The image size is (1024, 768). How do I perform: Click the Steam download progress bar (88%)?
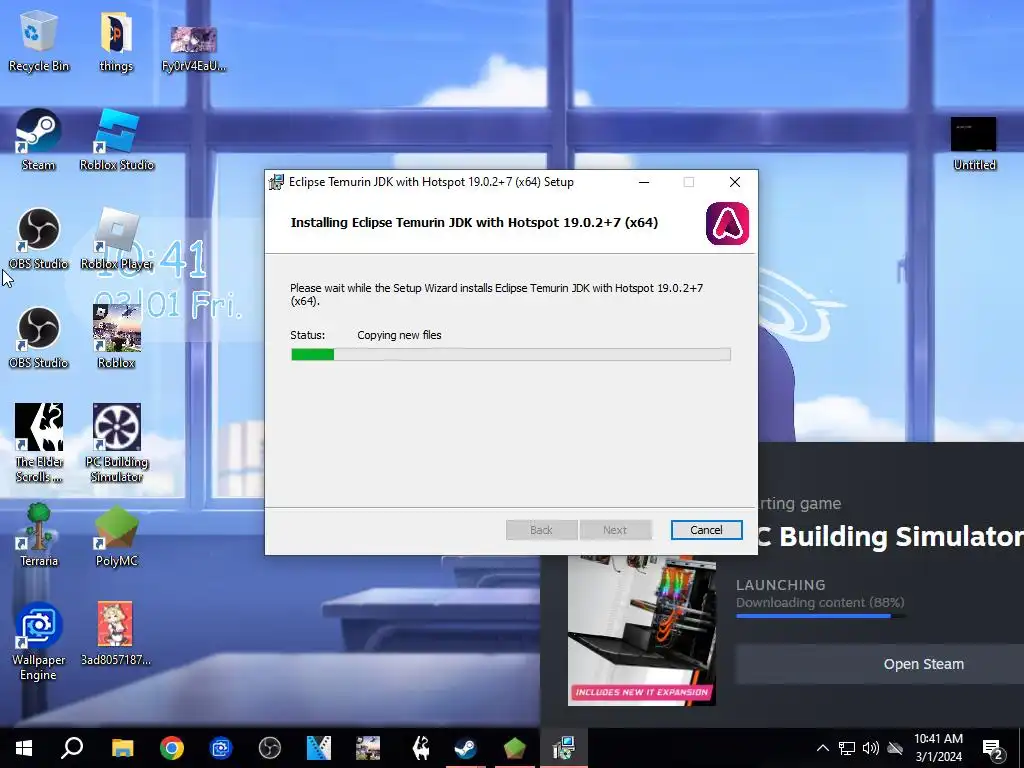pos(821,616)
